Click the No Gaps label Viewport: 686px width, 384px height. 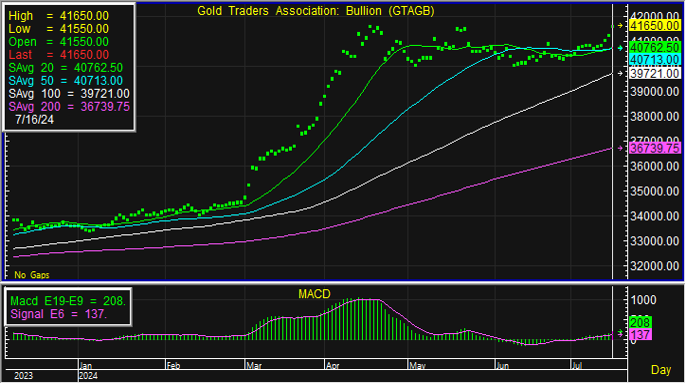[x=32, y=275]
